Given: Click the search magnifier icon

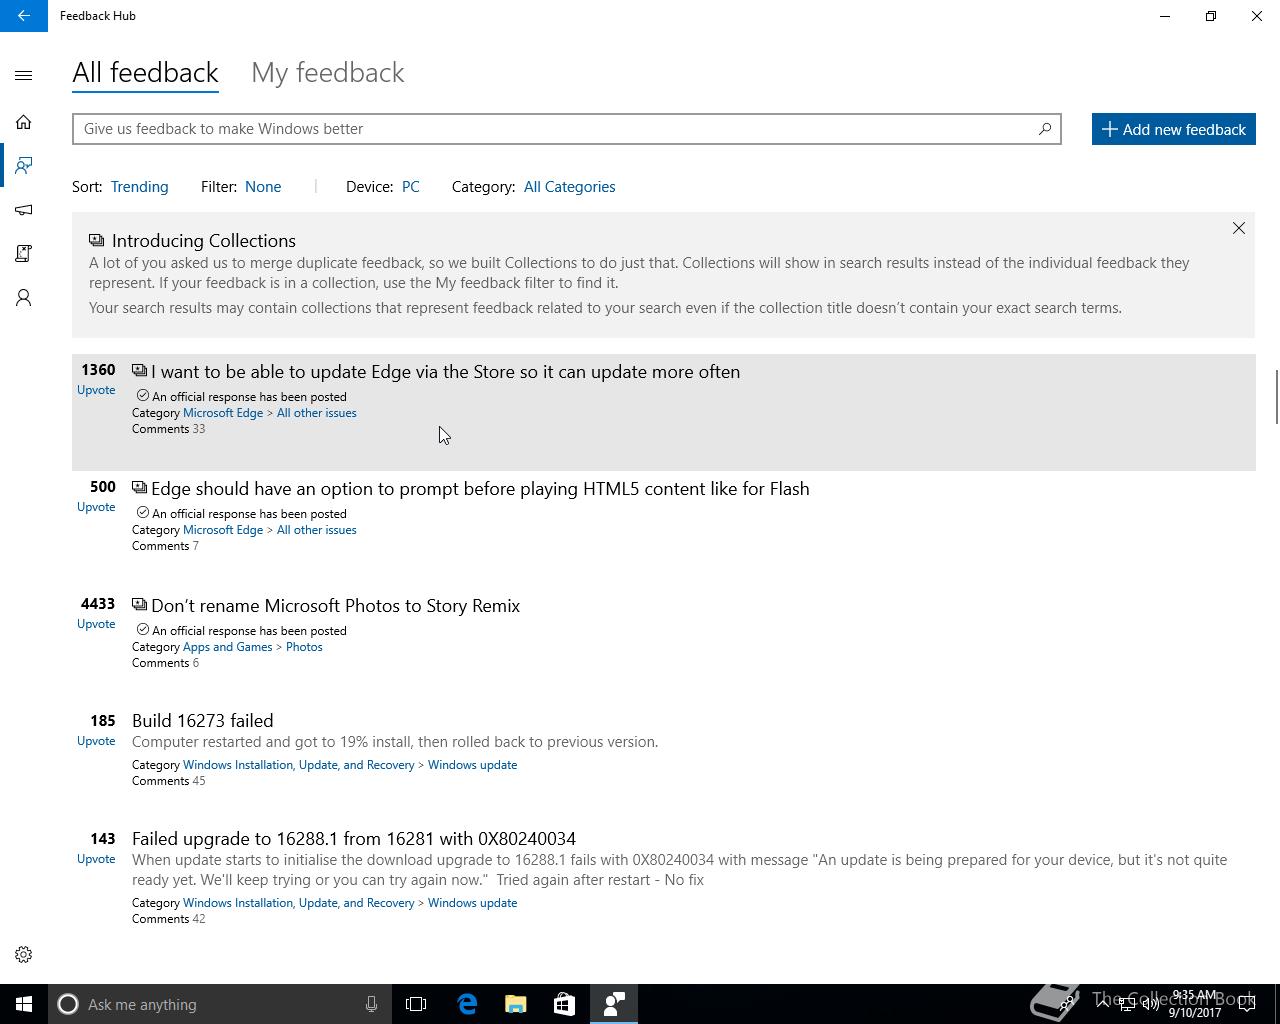Looking at the screenshot, I should (x=1045, y=129).
